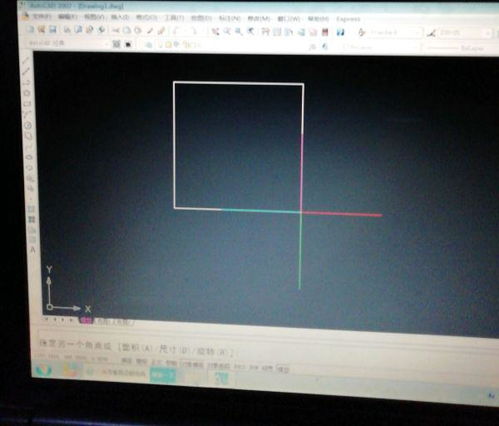Toggle 捕捉 snap in status bar
499x426 pixels.
(127, 360)
